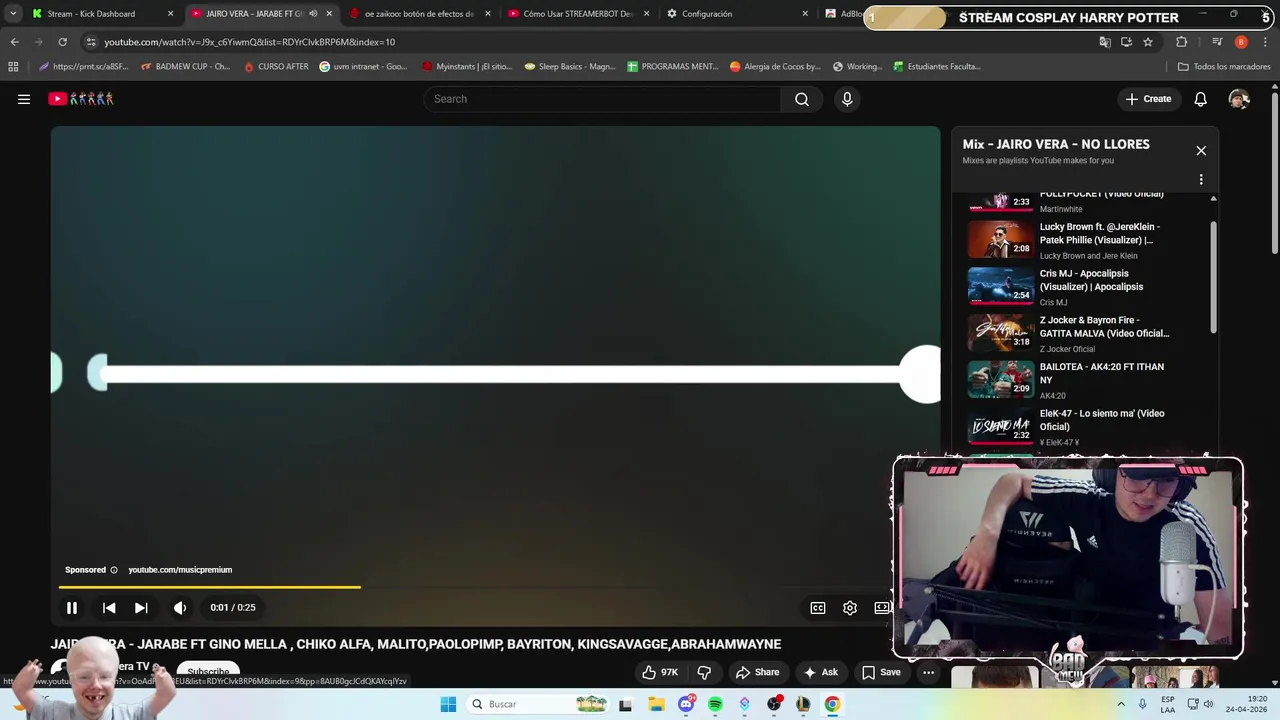Open the account avatar menu

coord(1239,99)
